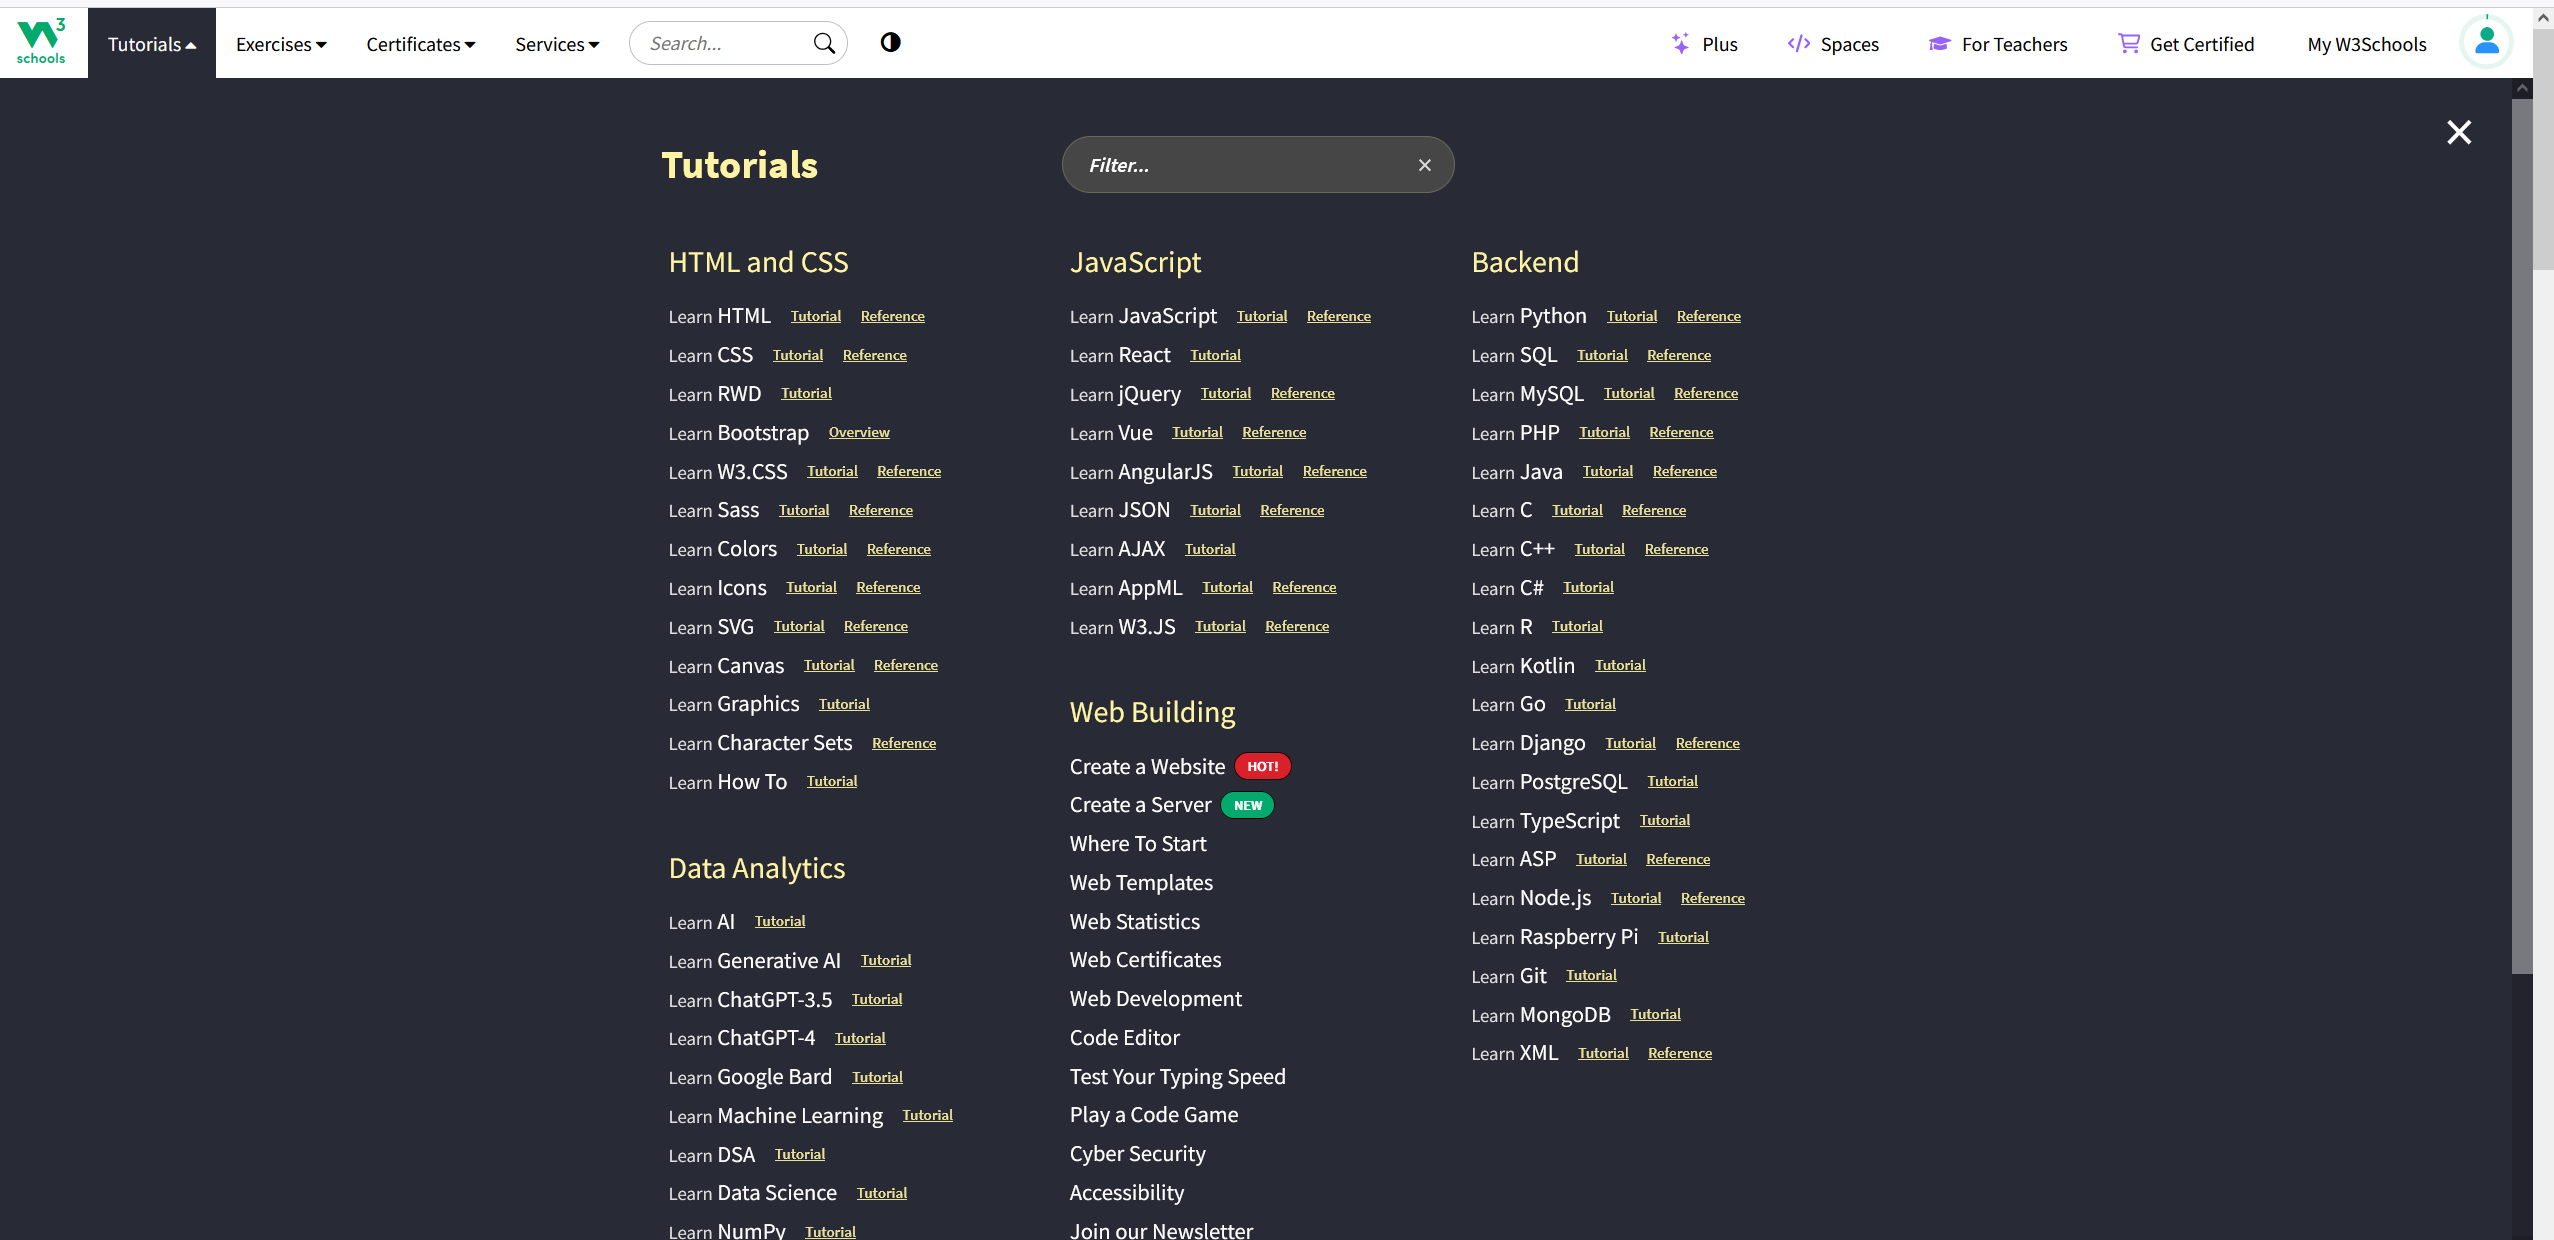Close the Tutorials overlay with the X
This screenshot has width=2554, height=1240.
point(2459,132)
